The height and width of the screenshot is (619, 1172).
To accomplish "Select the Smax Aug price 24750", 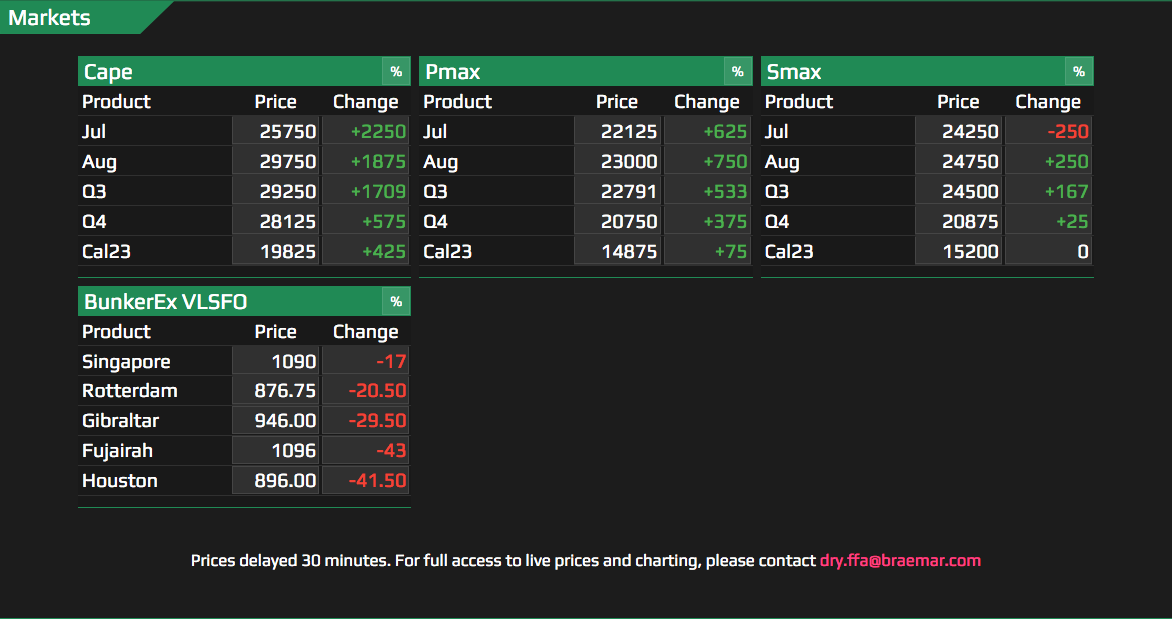I will pos(959,162).
